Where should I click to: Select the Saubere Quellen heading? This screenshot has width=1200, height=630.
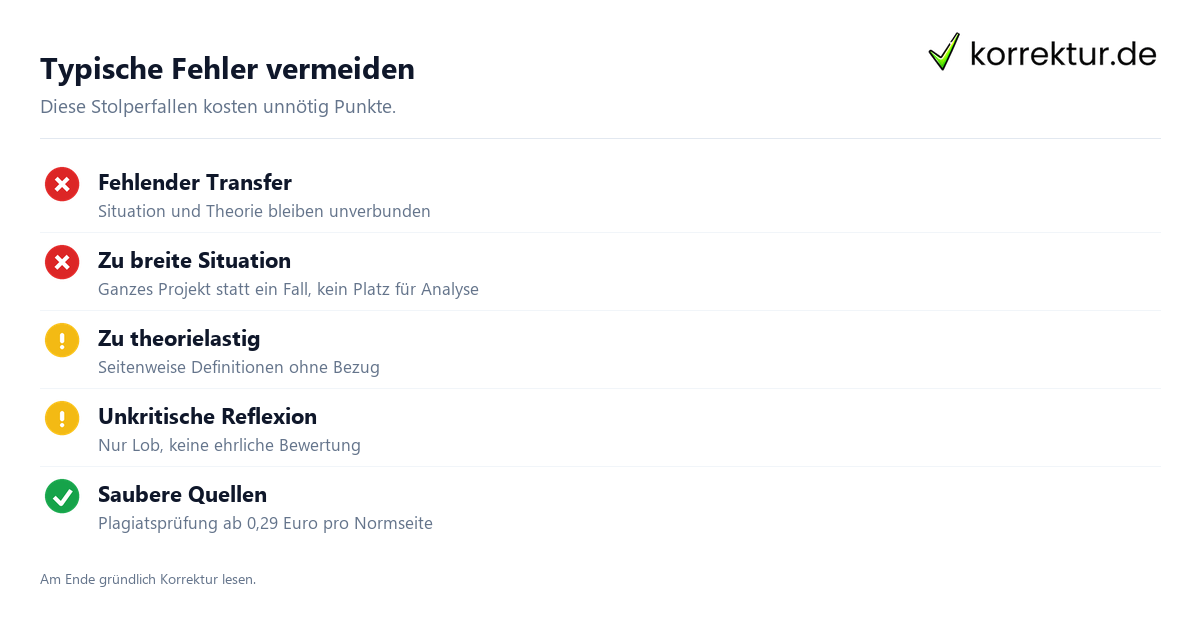[x=182, y=494]
